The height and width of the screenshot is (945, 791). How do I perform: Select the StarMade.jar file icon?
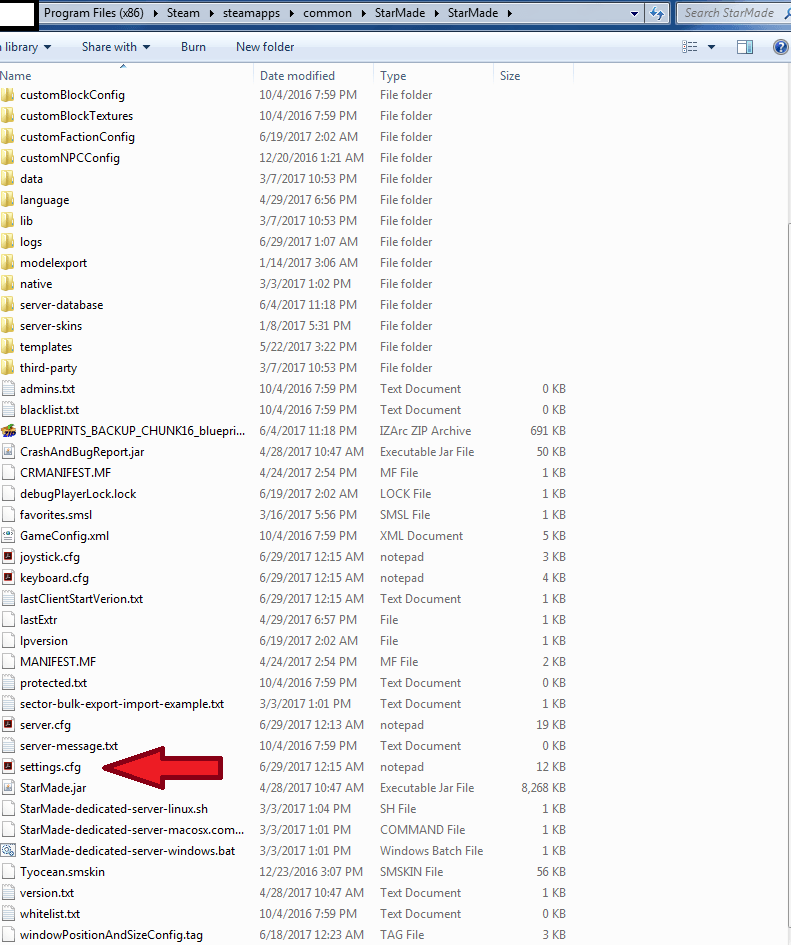coord(9,788)
